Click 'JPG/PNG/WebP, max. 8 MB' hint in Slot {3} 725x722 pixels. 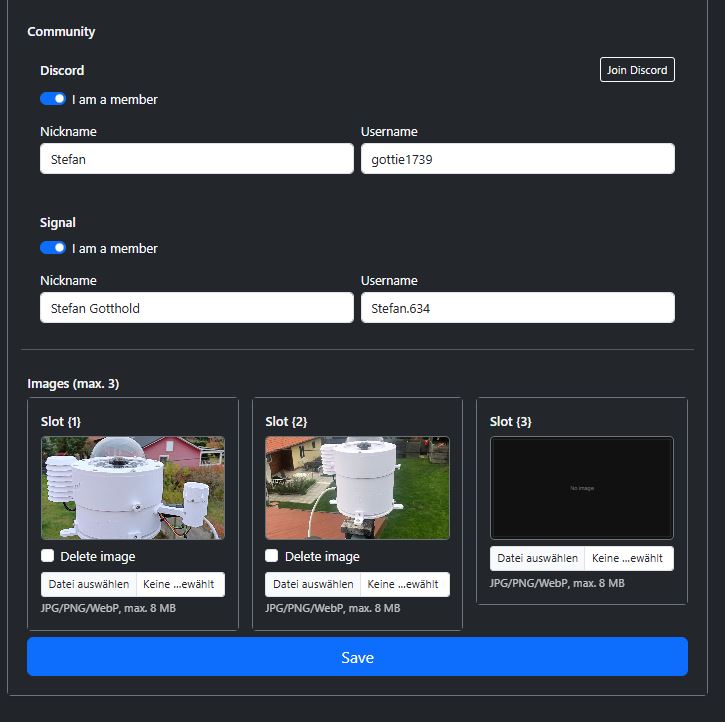557,583
